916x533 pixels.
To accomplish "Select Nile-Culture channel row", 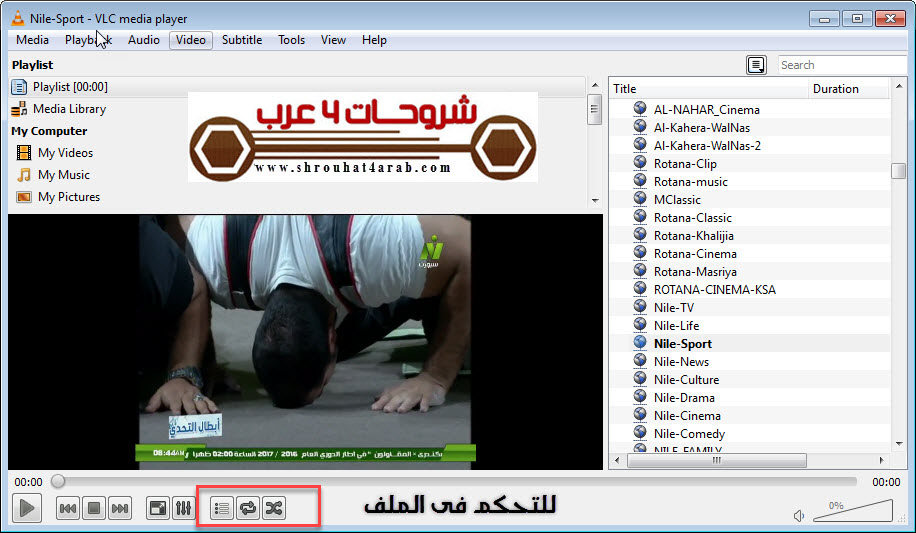I will coord(750,380).
